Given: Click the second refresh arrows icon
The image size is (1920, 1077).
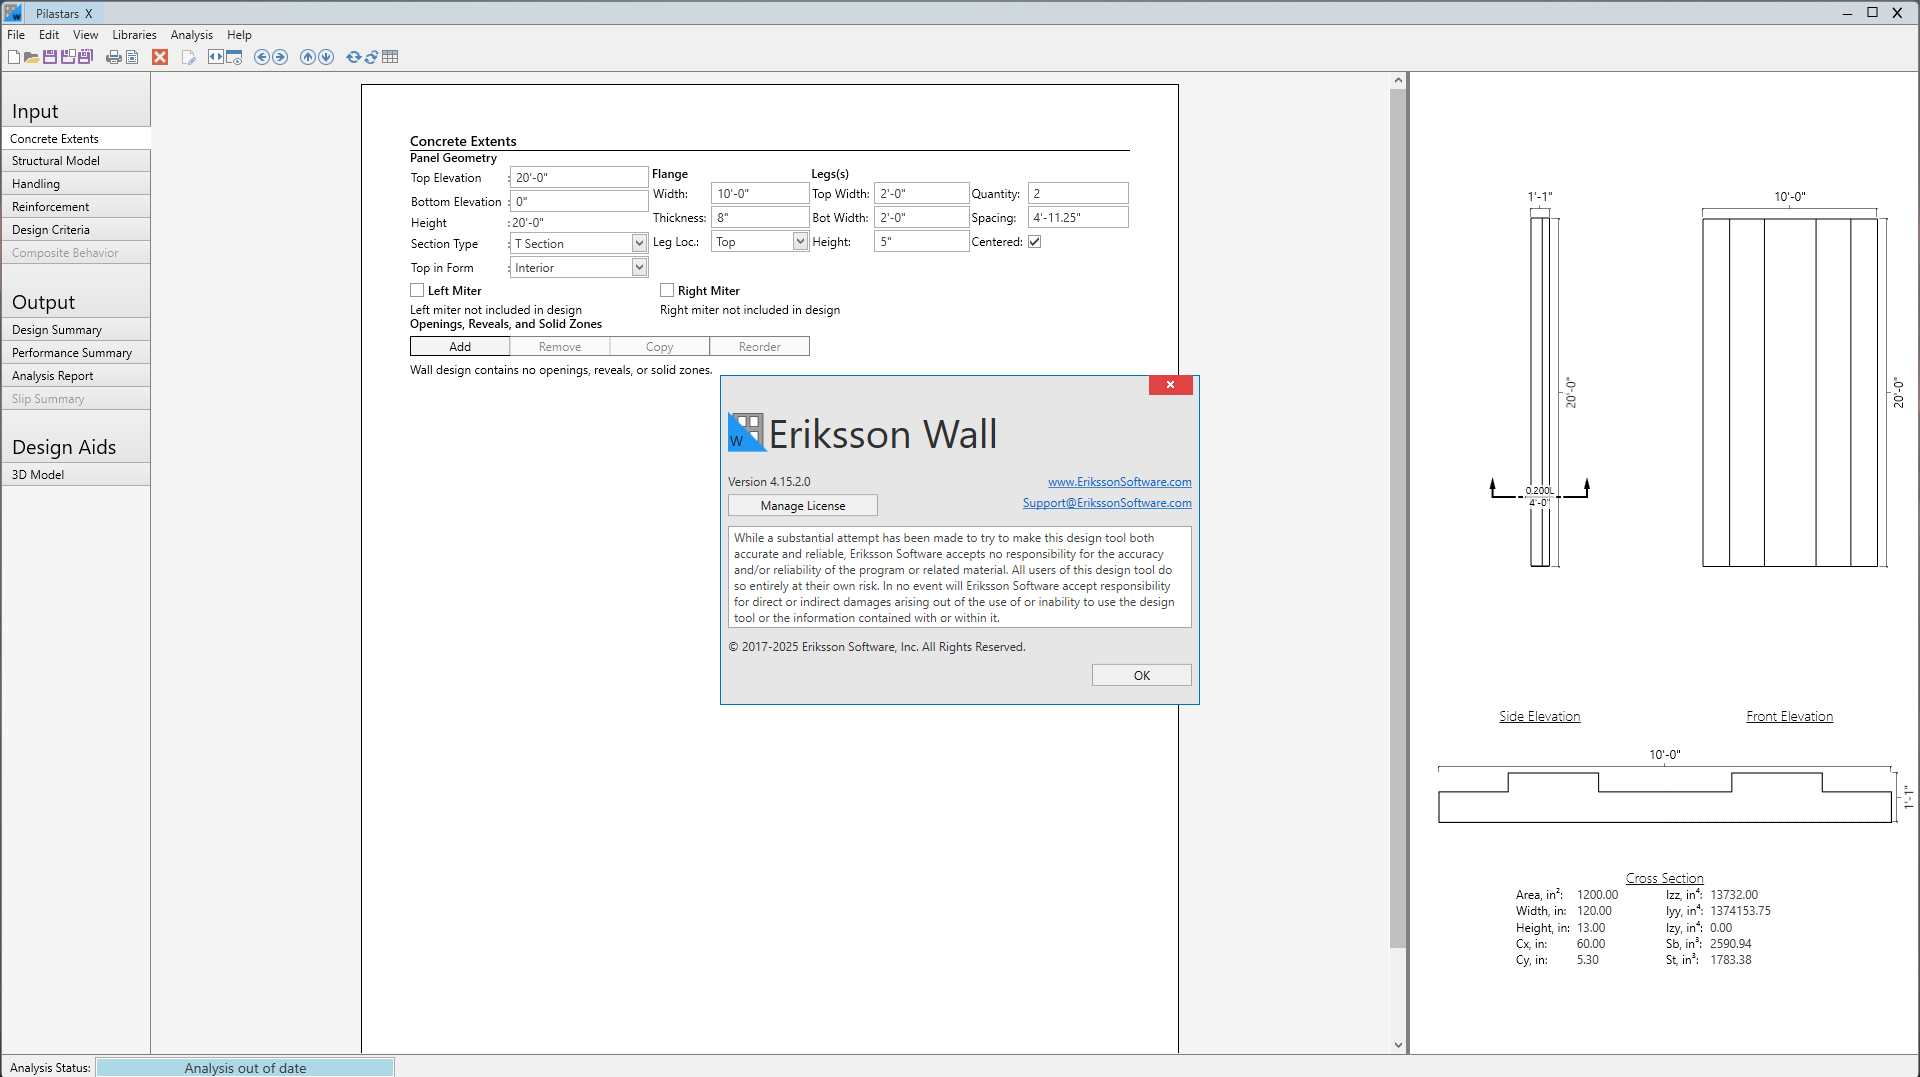Looking at the screenshot, I should [371, 57].
